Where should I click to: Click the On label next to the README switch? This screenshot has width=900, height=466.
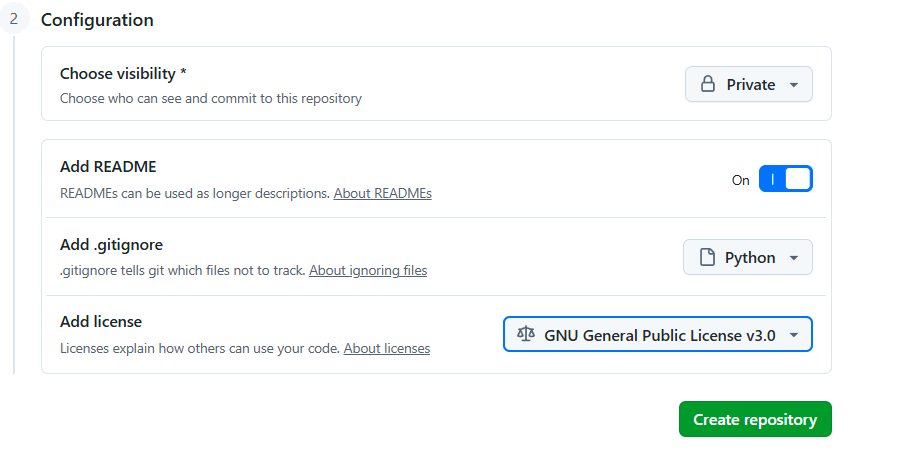pyautogui.click(x=740, y=180)
